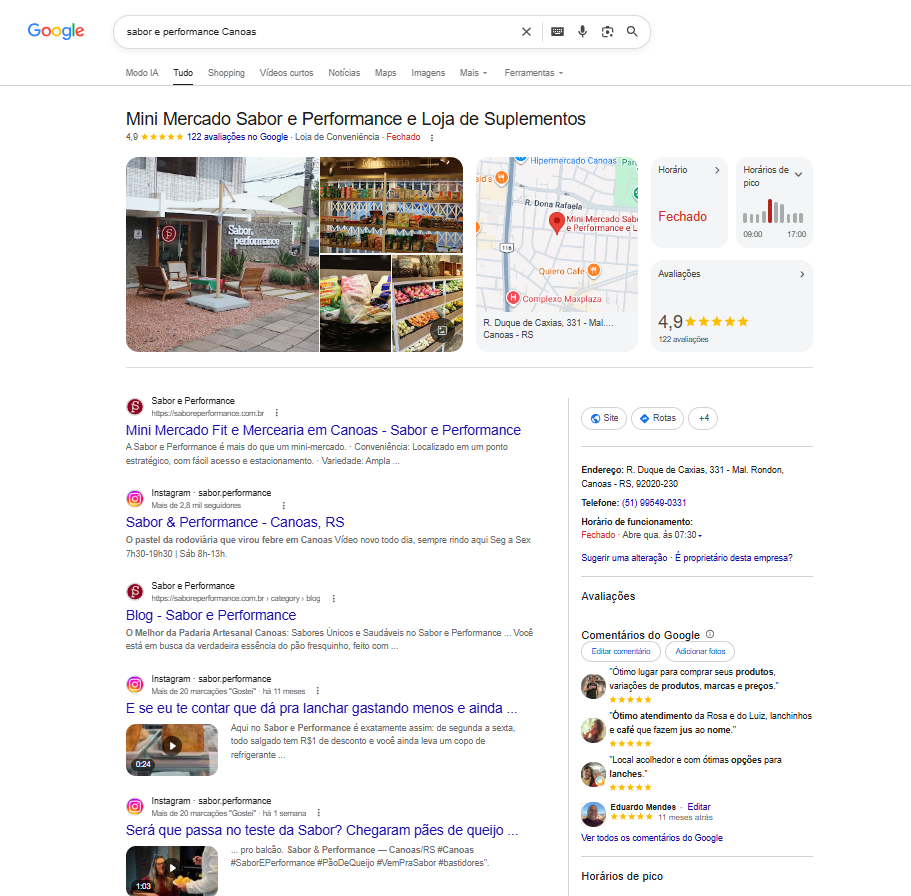Click Editar next to Eduardo Mendes
Viewport: 911px width, 896px height.
click(x=699, y=807)
